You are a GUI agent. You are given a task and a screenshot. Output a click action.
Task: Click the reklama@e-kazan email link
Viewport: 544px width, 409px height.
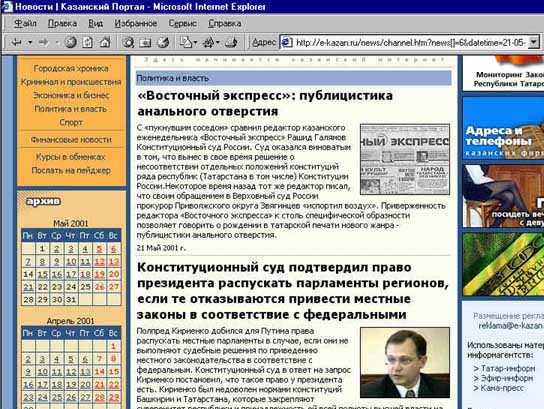511,326
